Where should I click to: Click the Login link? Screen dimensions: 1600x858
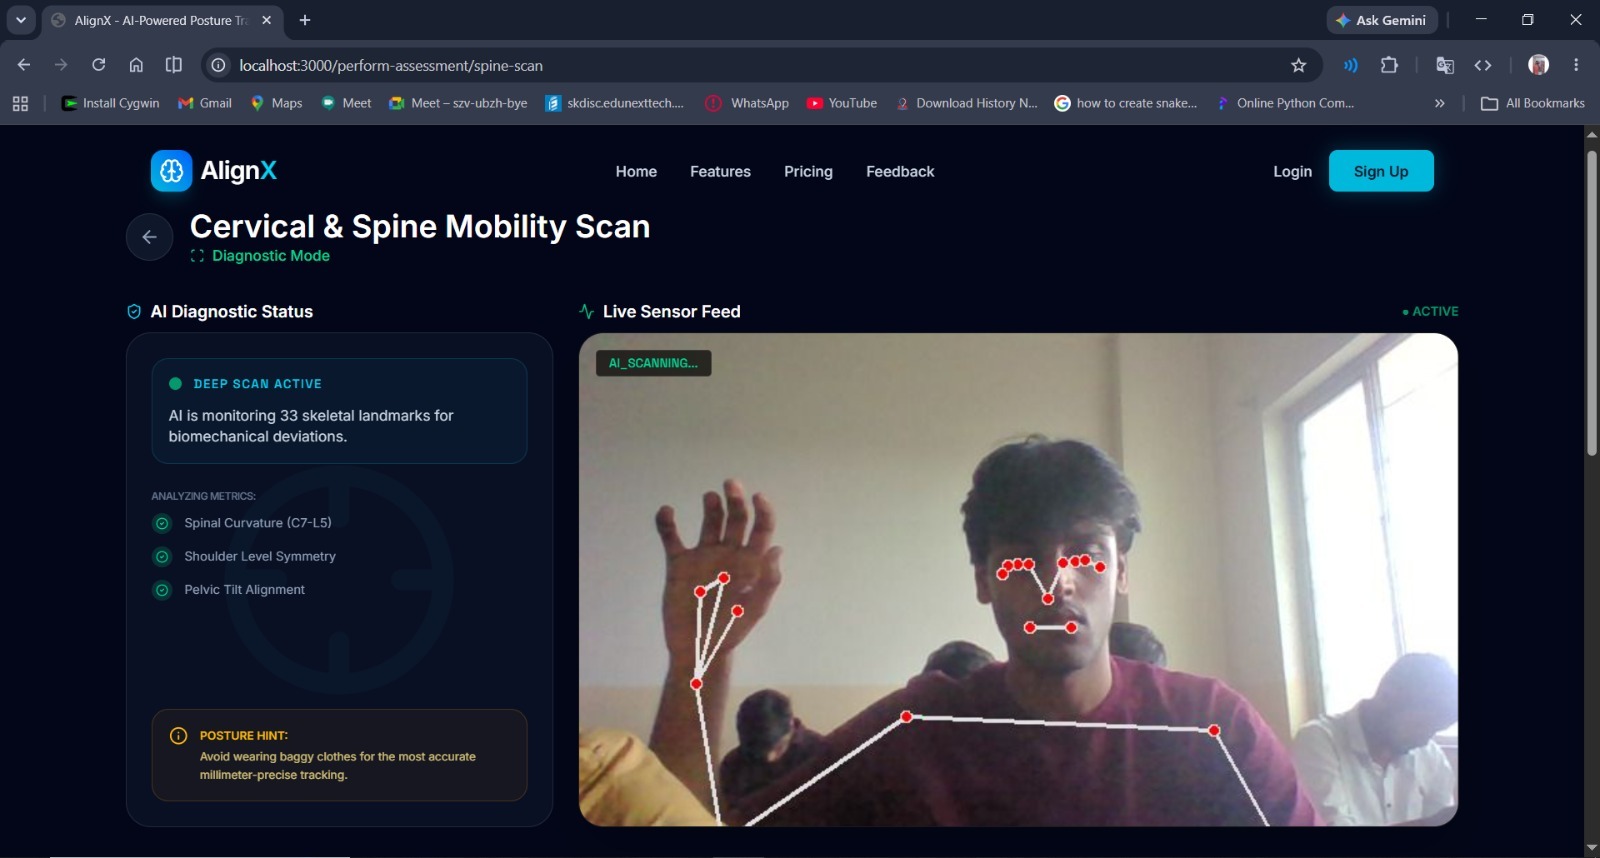[x=1292, y=171]
